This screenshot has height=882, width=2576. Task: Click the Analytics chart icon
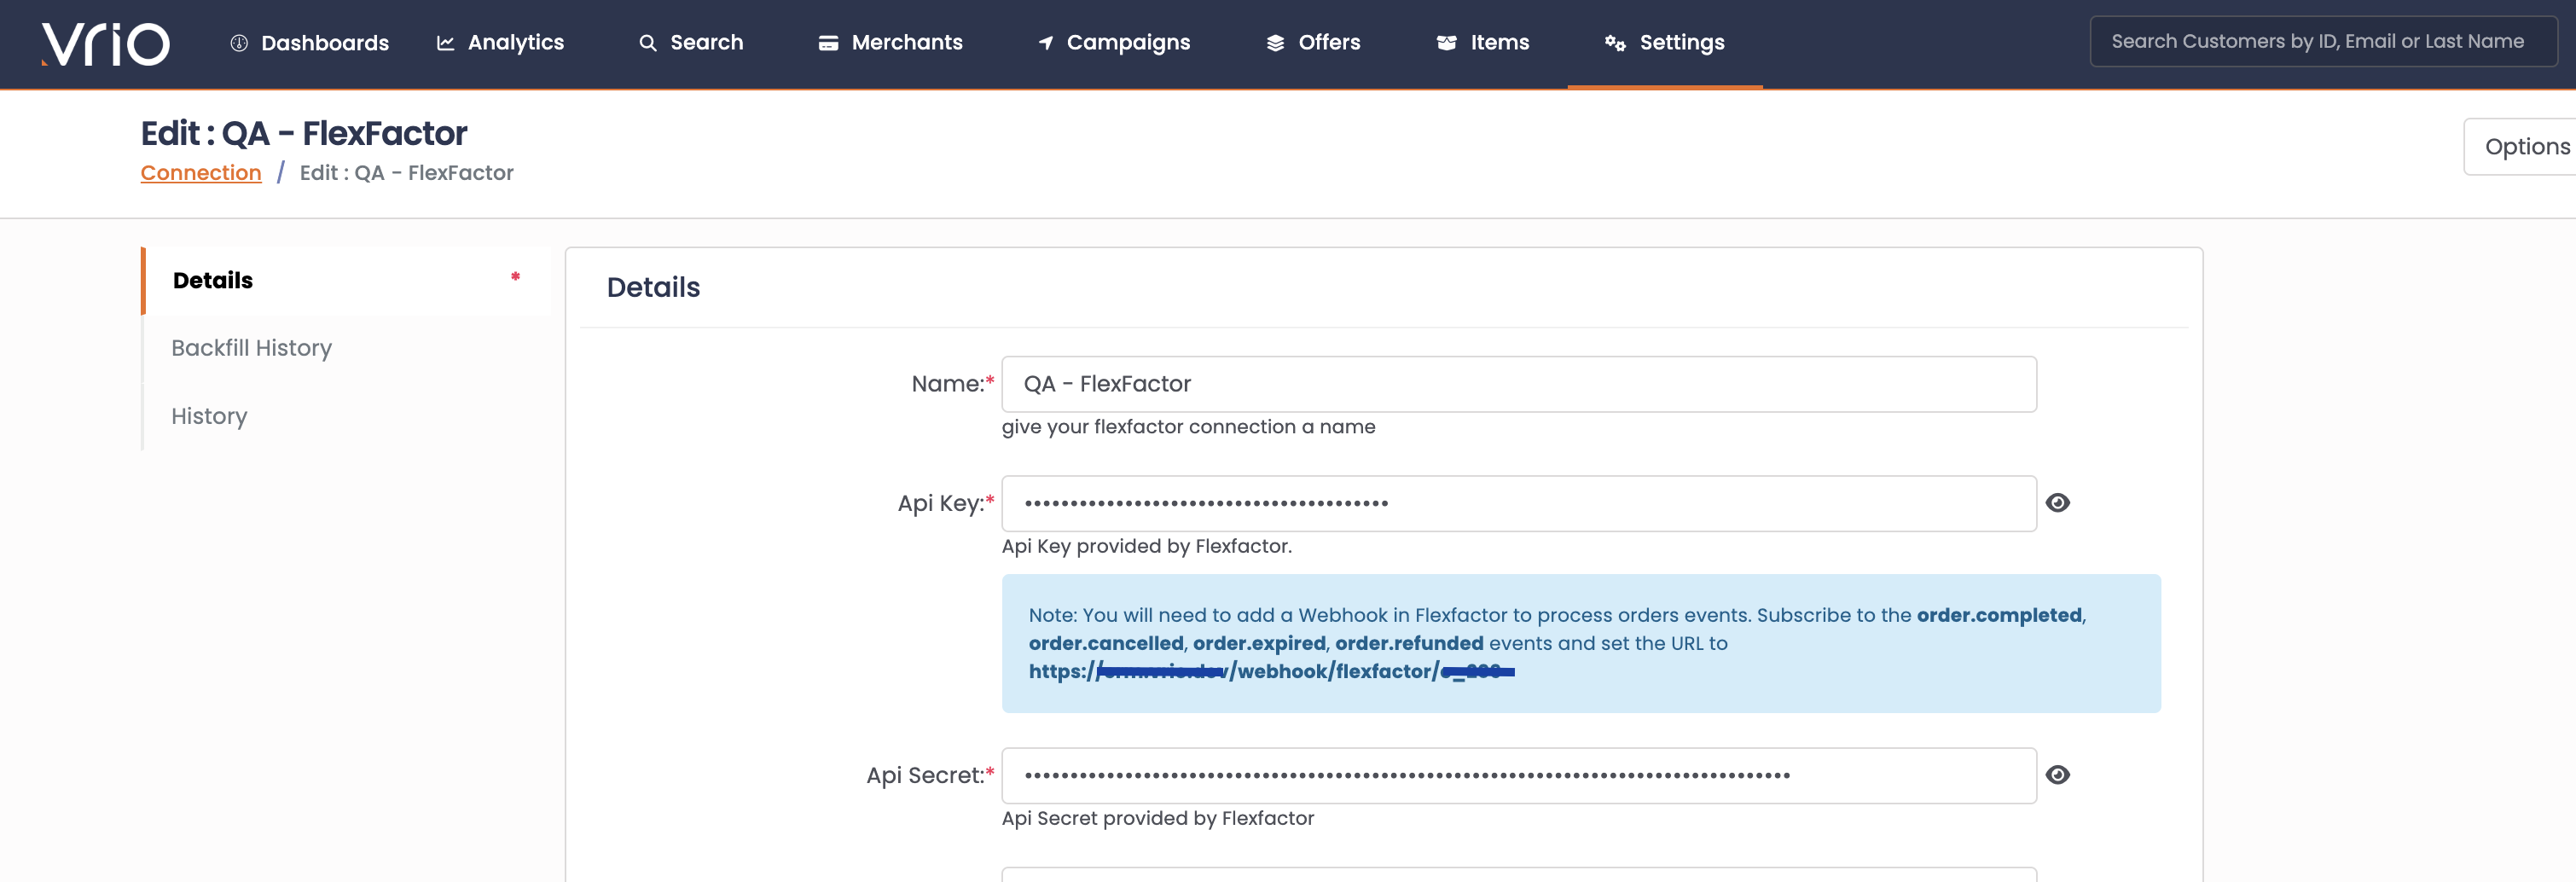[446, 43]
